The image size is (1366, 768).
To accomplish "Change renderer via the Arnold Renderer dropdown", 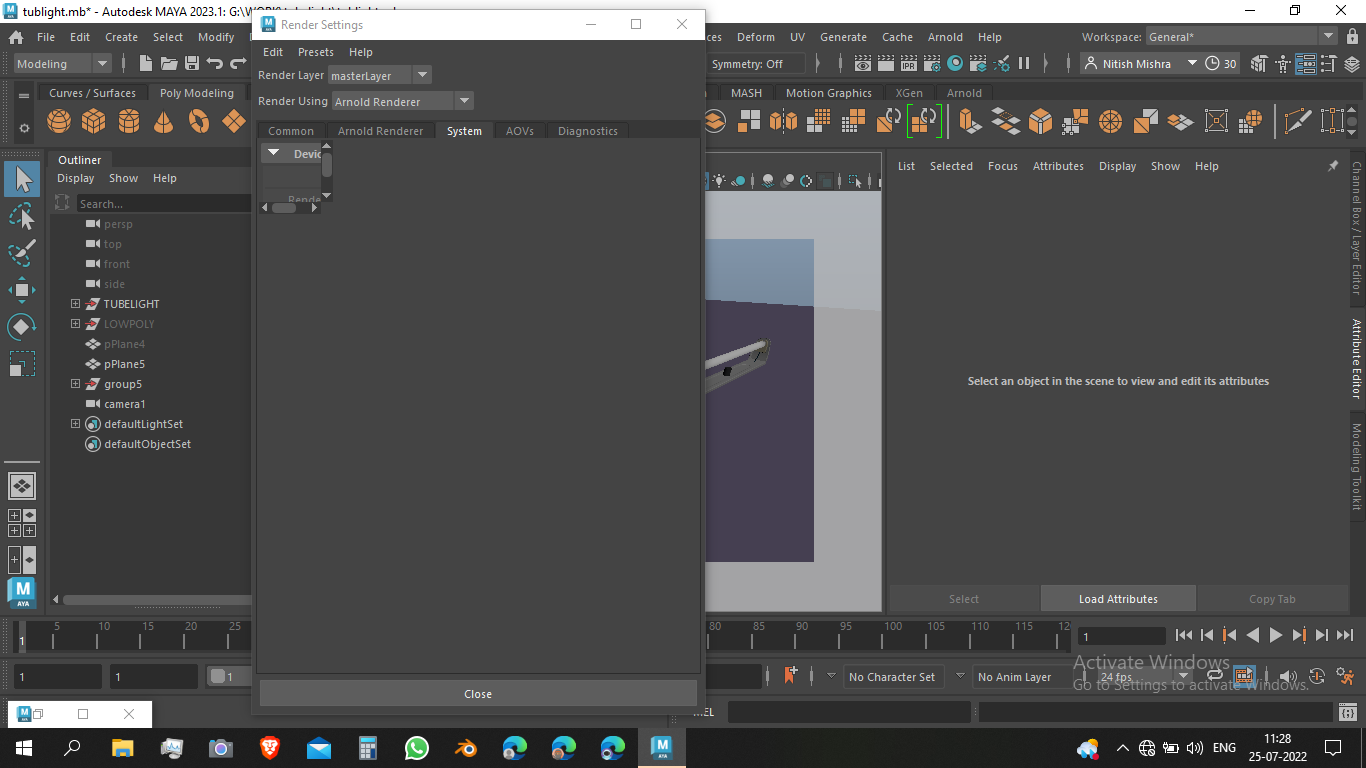I will 463,100.
